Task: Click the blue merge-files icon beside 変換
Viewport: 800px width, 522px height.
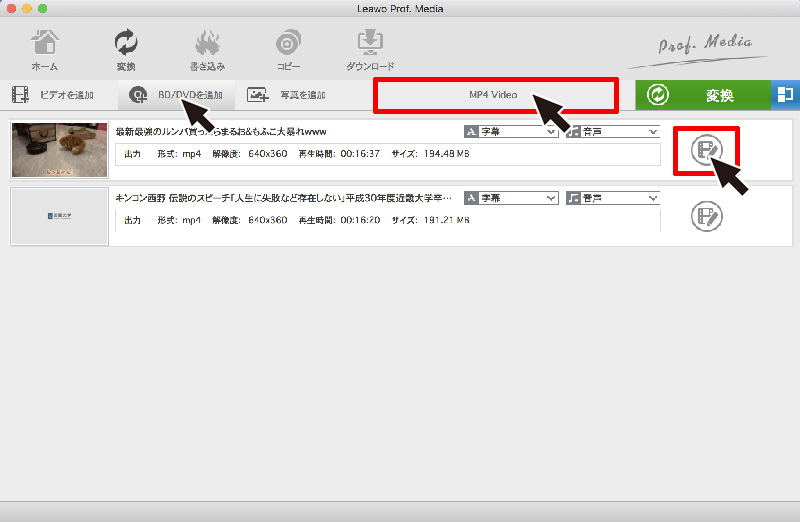Action: (785, 95)
